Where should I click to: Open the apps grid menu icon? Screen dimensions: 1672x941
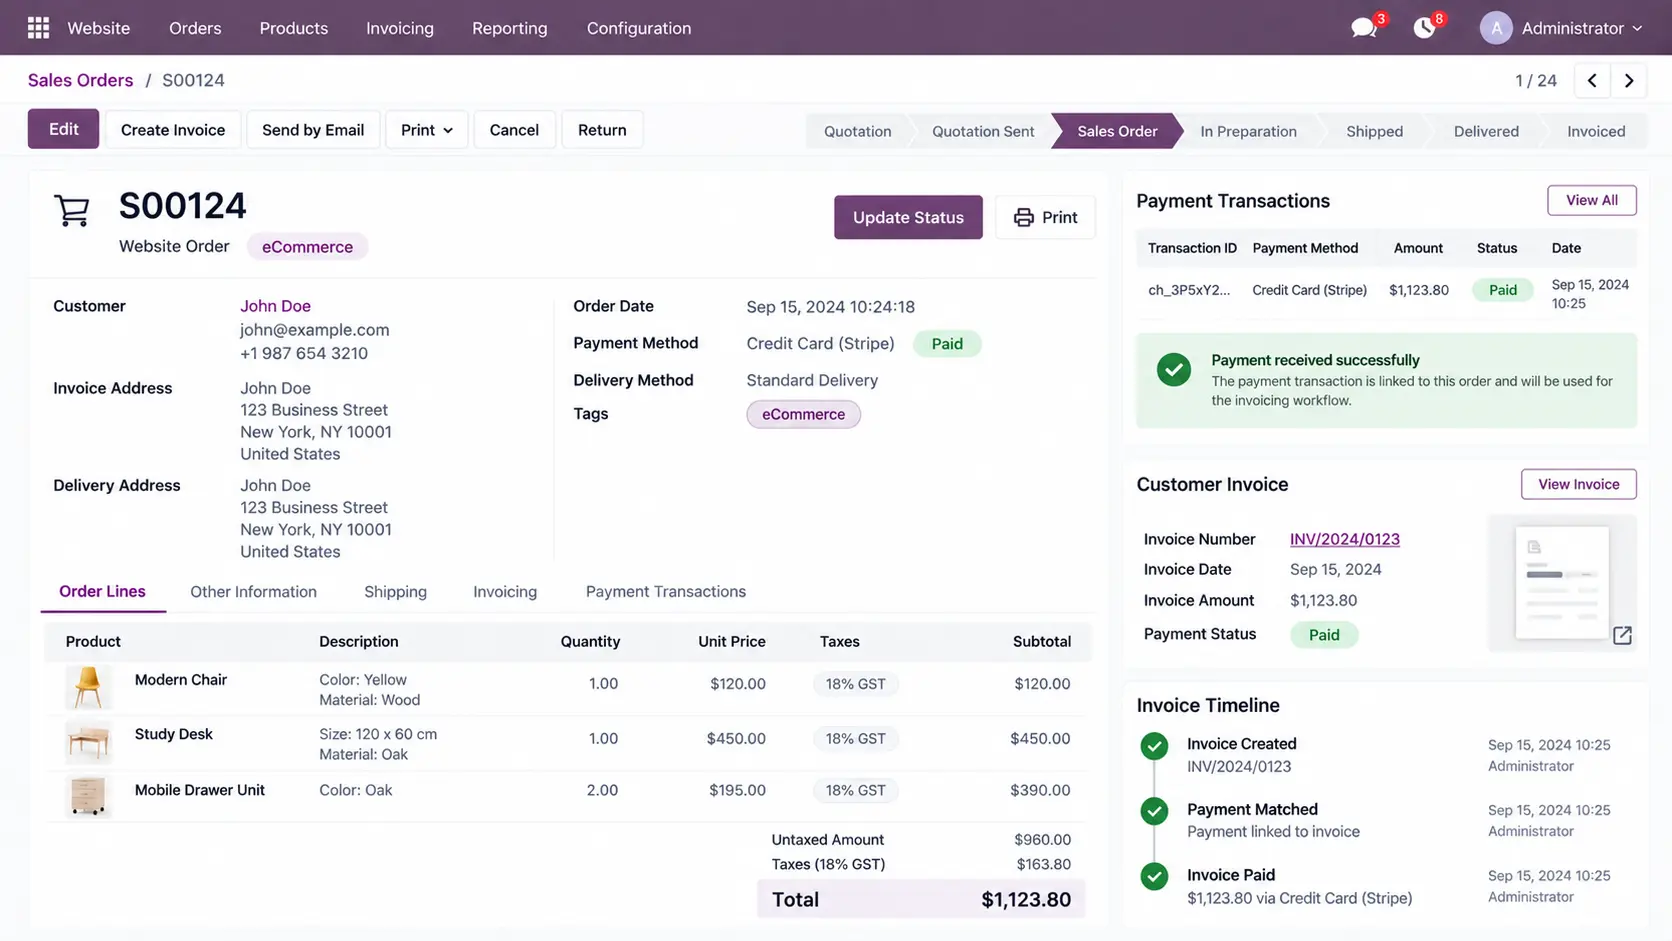tap(38, 28)
